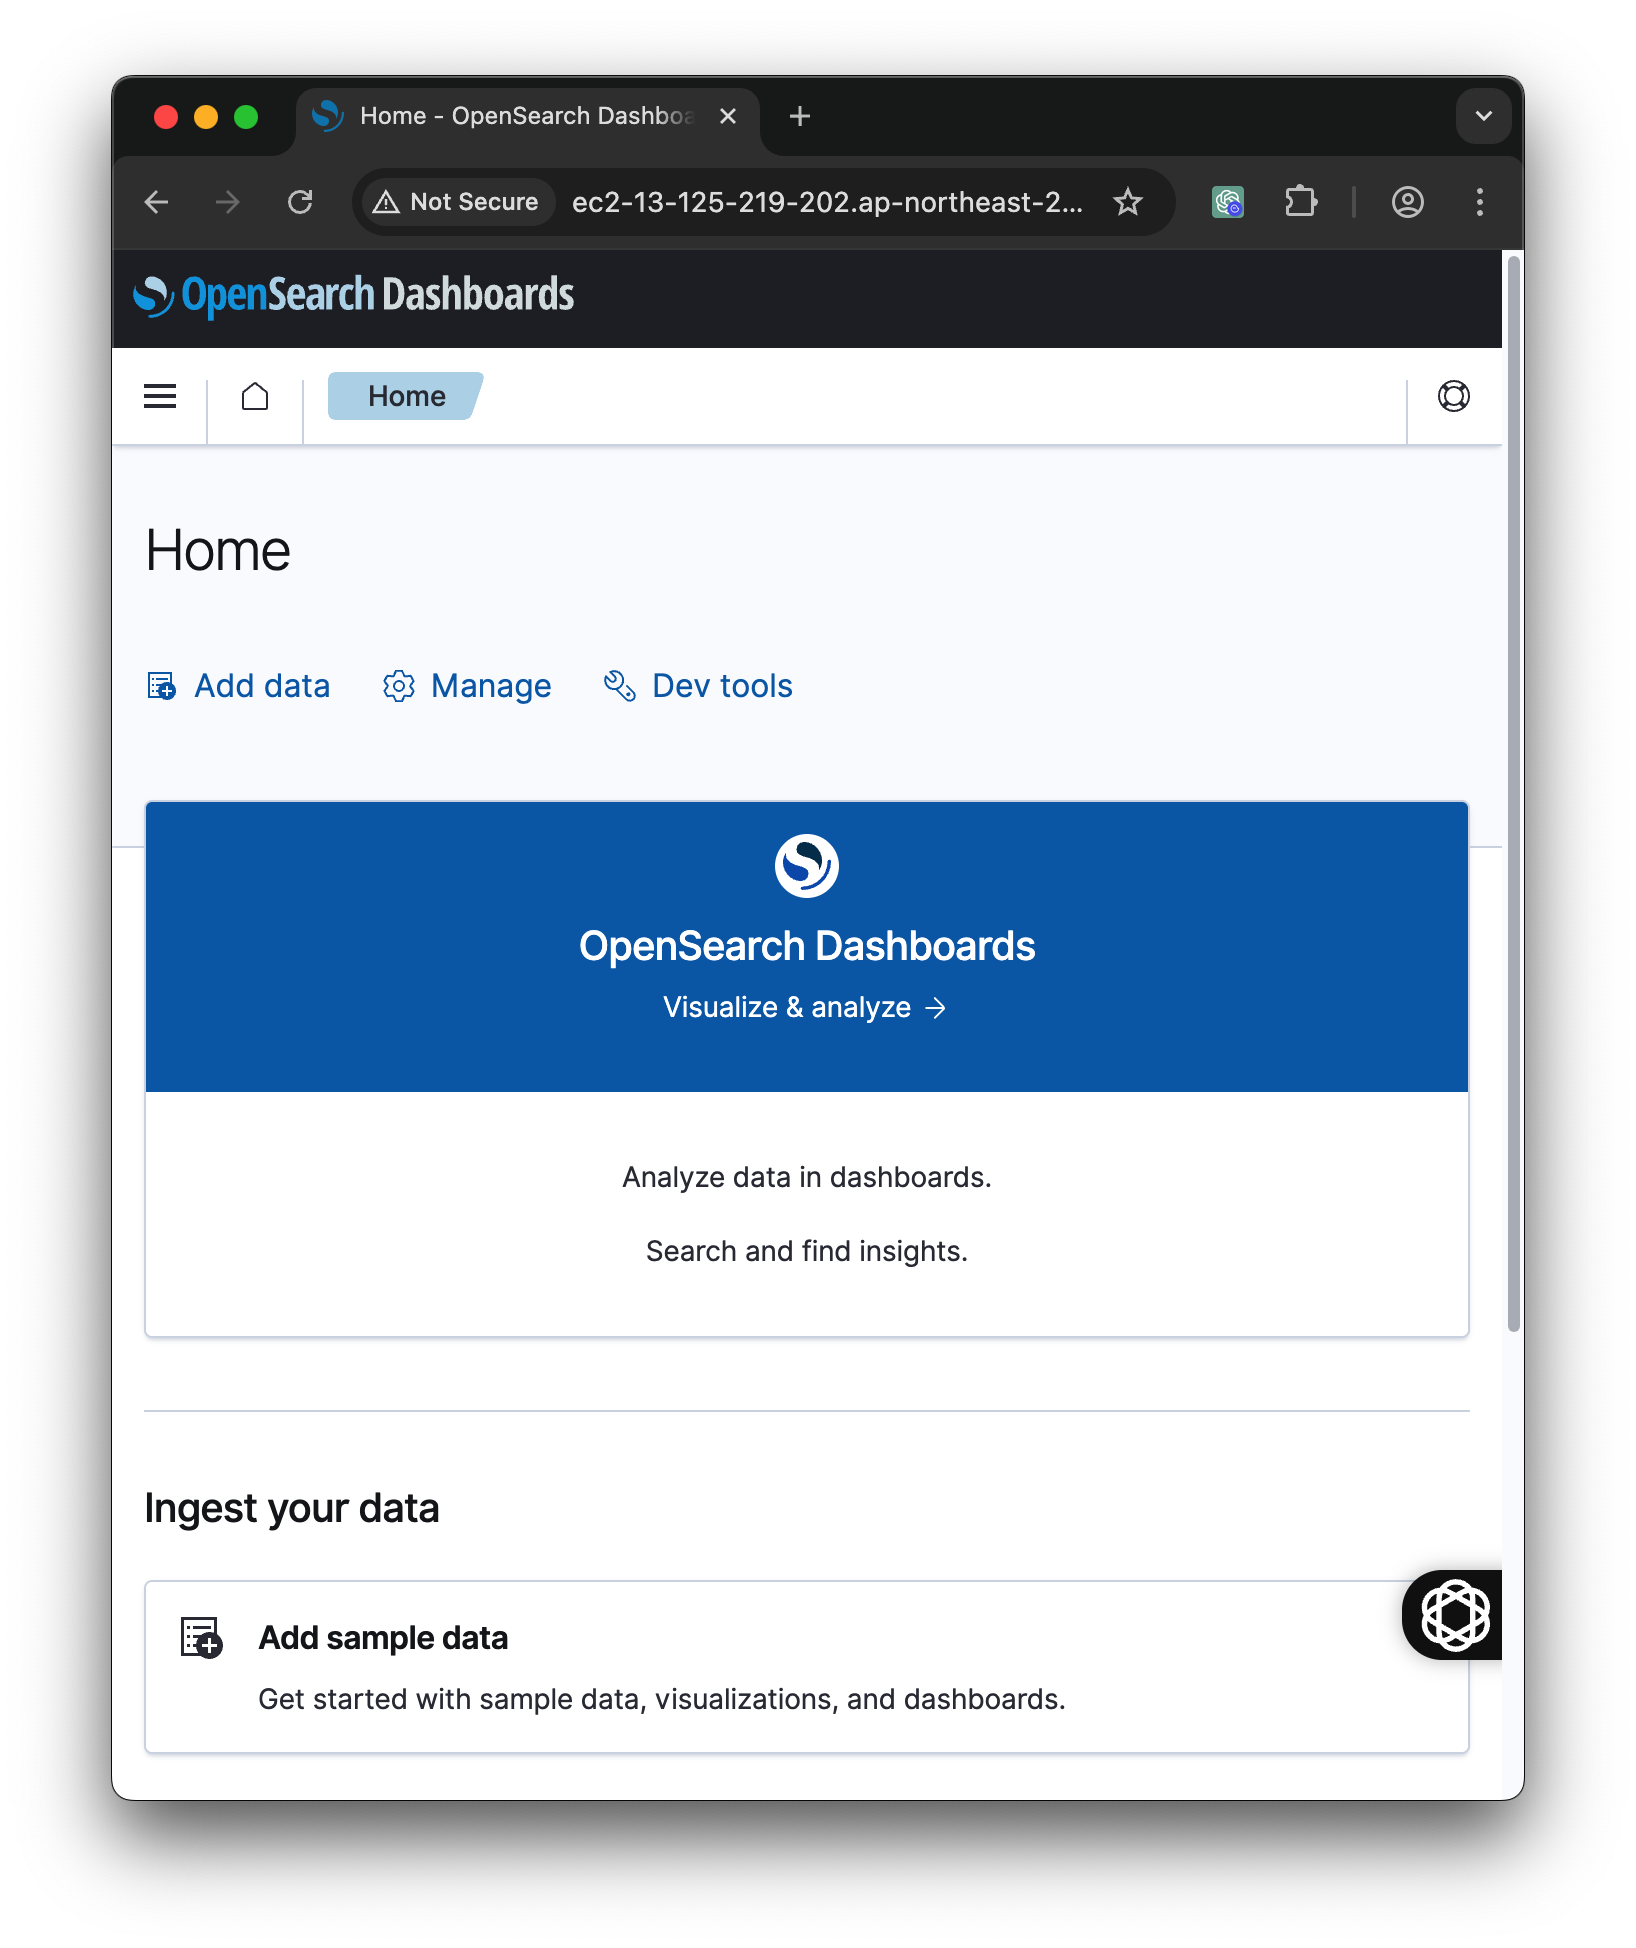
Task: Open the browser profile icon
Action: click(x=1408, y=203)
